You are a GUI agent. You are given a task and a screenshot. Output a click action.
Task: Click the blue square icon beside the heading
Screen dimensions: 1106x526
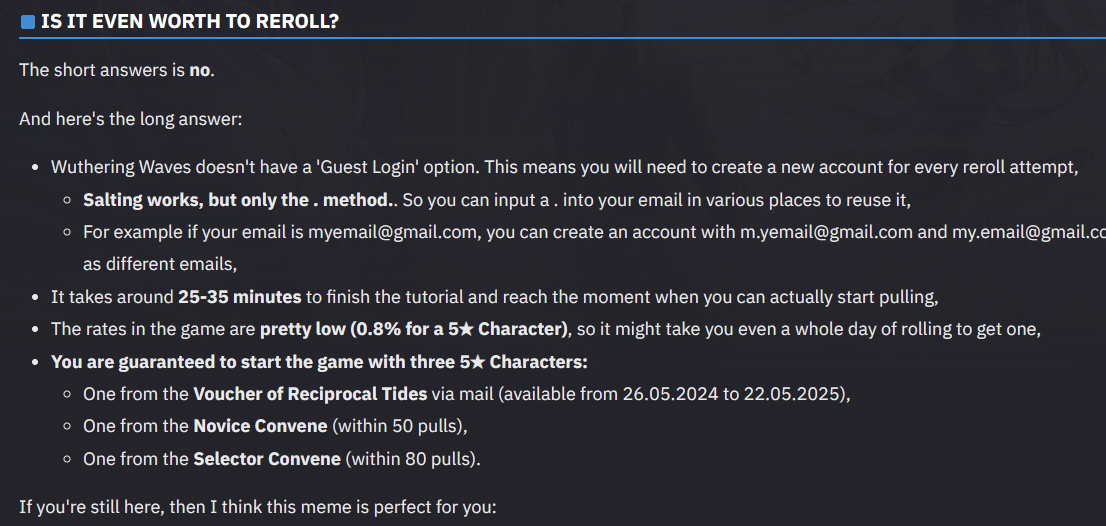pos(28,22)
